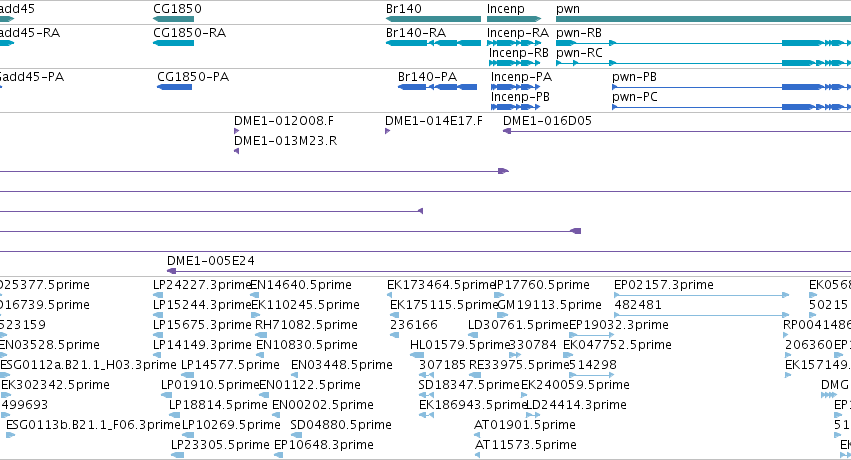Select the EP10648.3prime EST
The height and width of the screenshot is (460, 851).
278,456
